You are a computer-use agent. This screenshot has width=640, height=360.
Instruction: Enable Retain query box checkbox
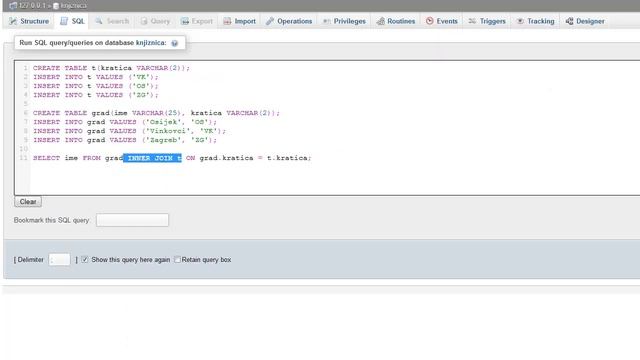click(178, 260)
